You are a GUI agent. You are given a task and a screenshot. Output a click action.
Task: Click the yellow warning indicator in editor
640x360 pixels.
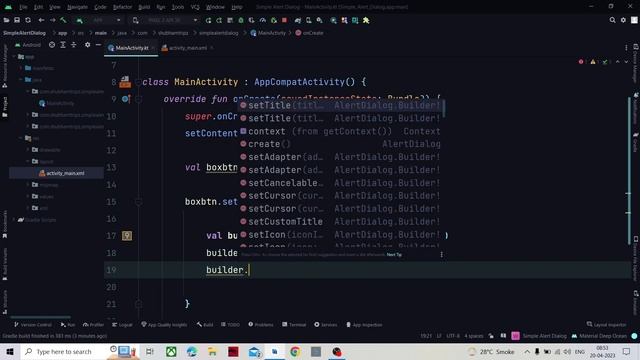tap(593, 62)
